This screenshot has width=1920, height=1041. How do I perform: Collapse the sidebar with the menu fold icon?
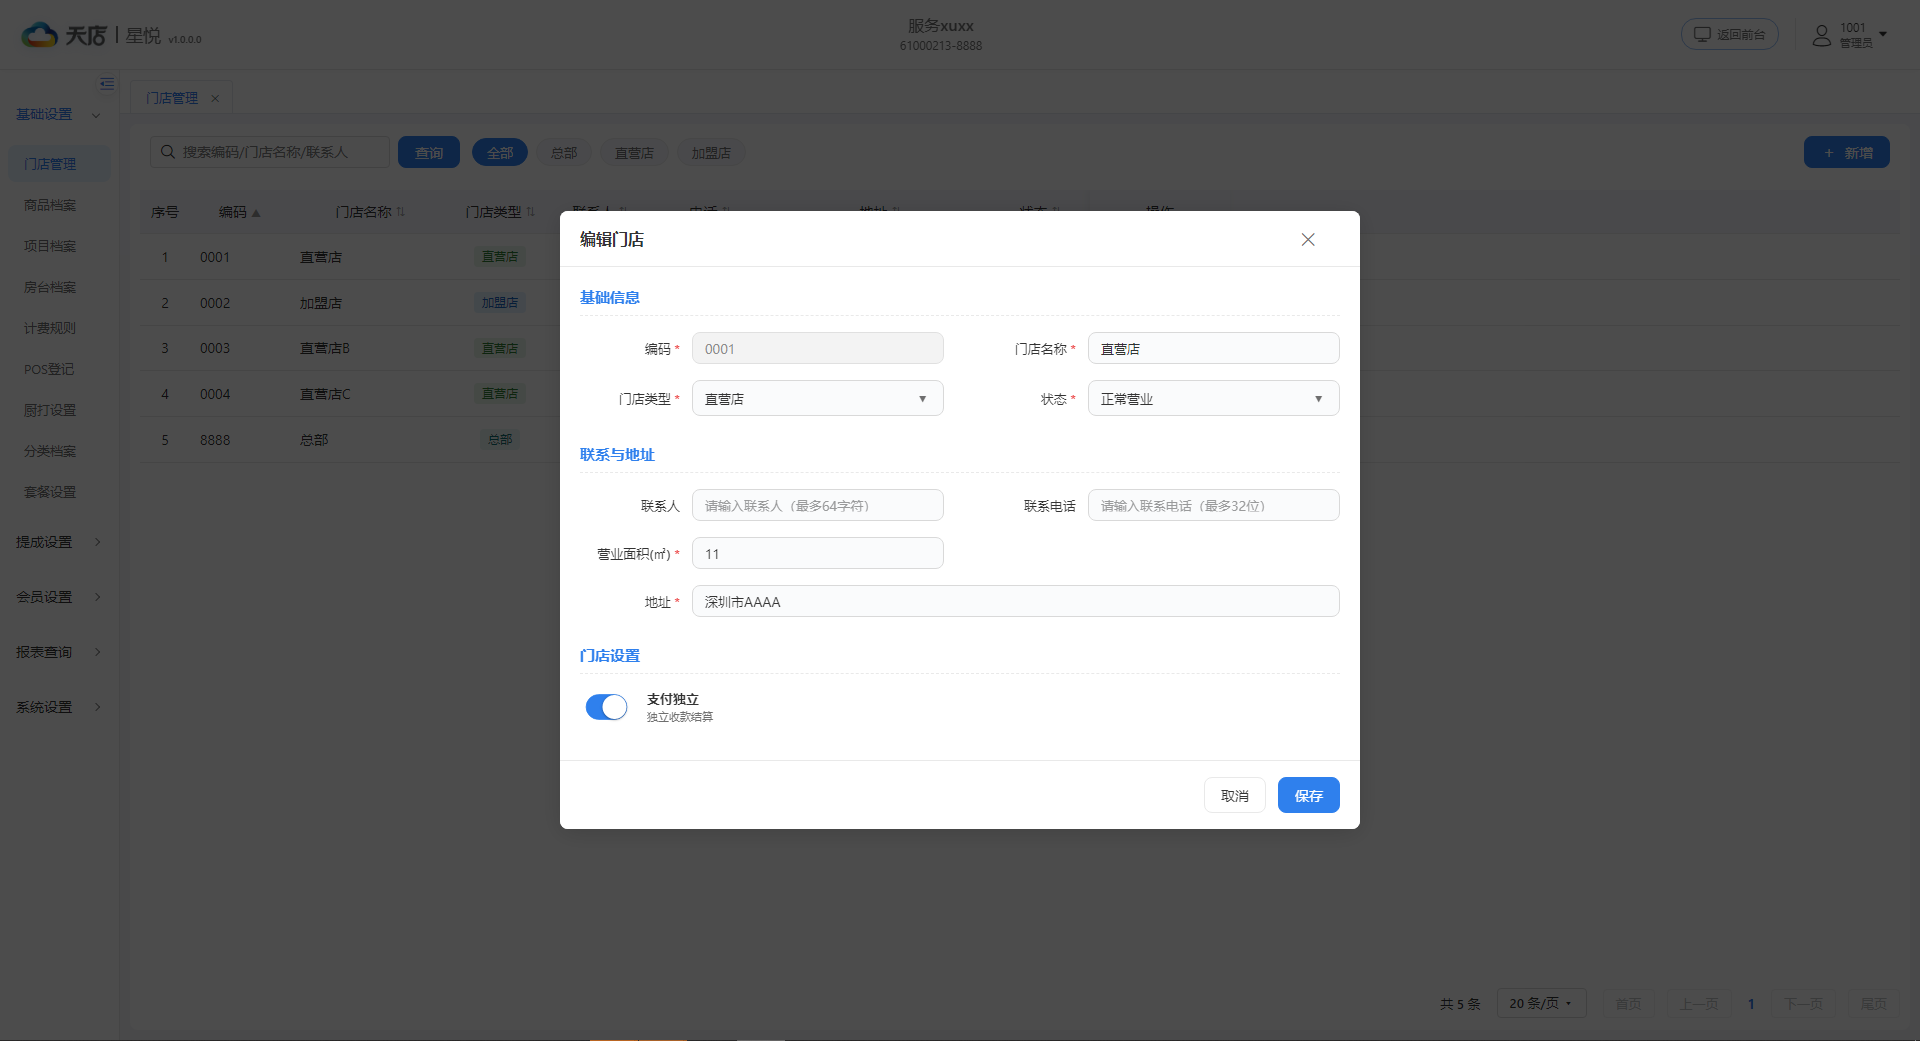pos(107,84)
